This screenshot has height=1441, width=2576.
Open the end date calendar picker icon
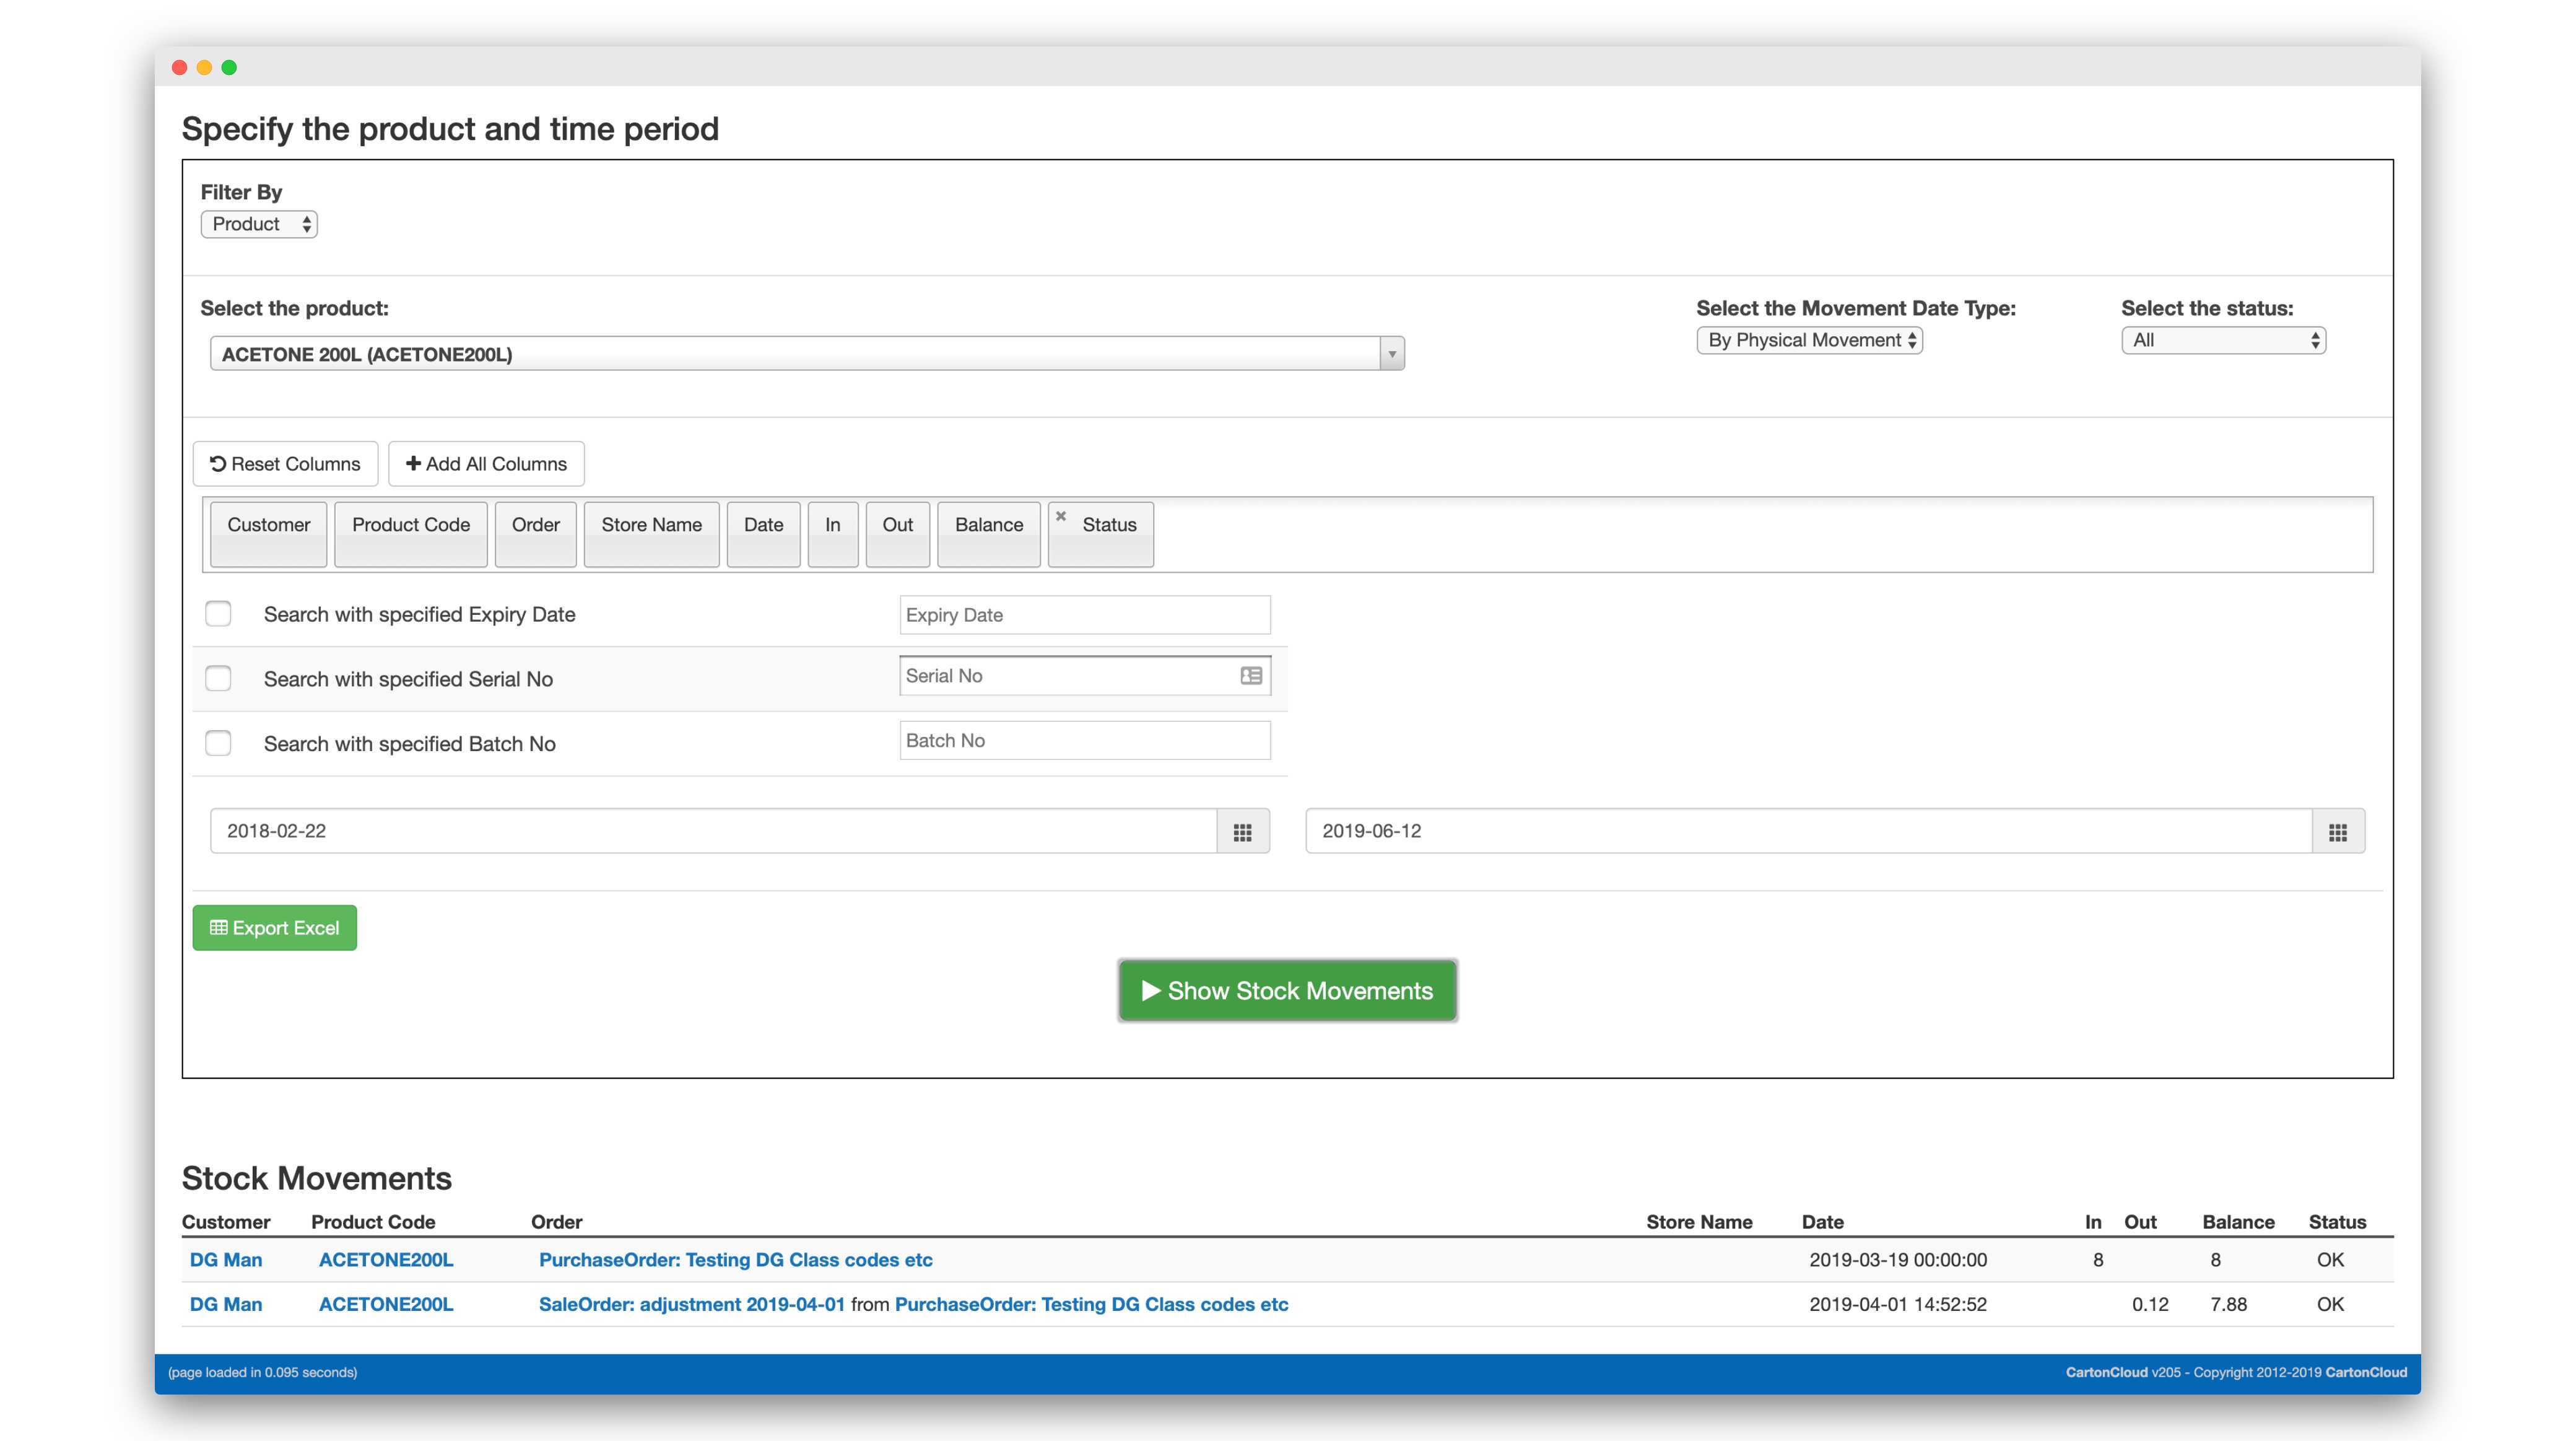2337,832
